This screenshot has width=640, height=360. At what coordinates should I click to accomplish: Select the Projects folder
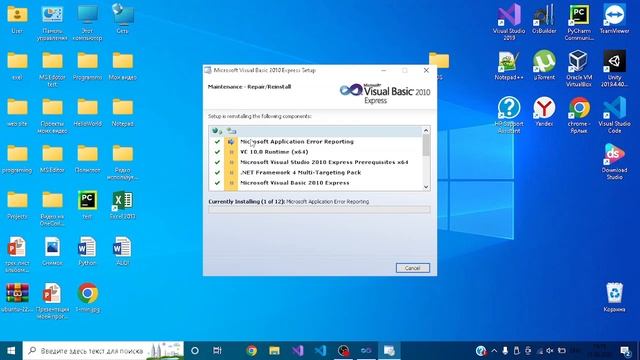coord(17,204)
